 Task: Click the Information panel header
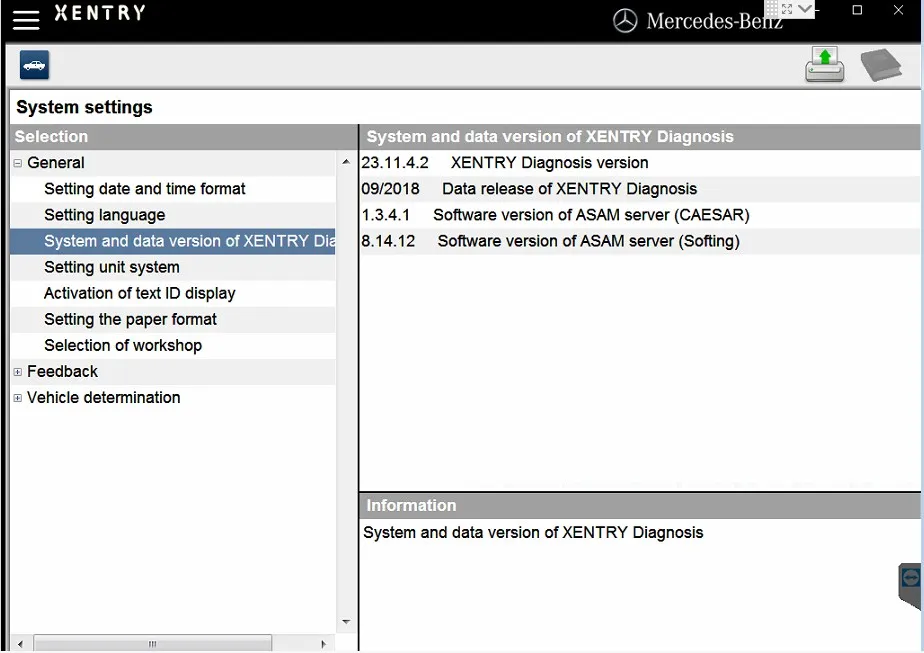[640, 506]
